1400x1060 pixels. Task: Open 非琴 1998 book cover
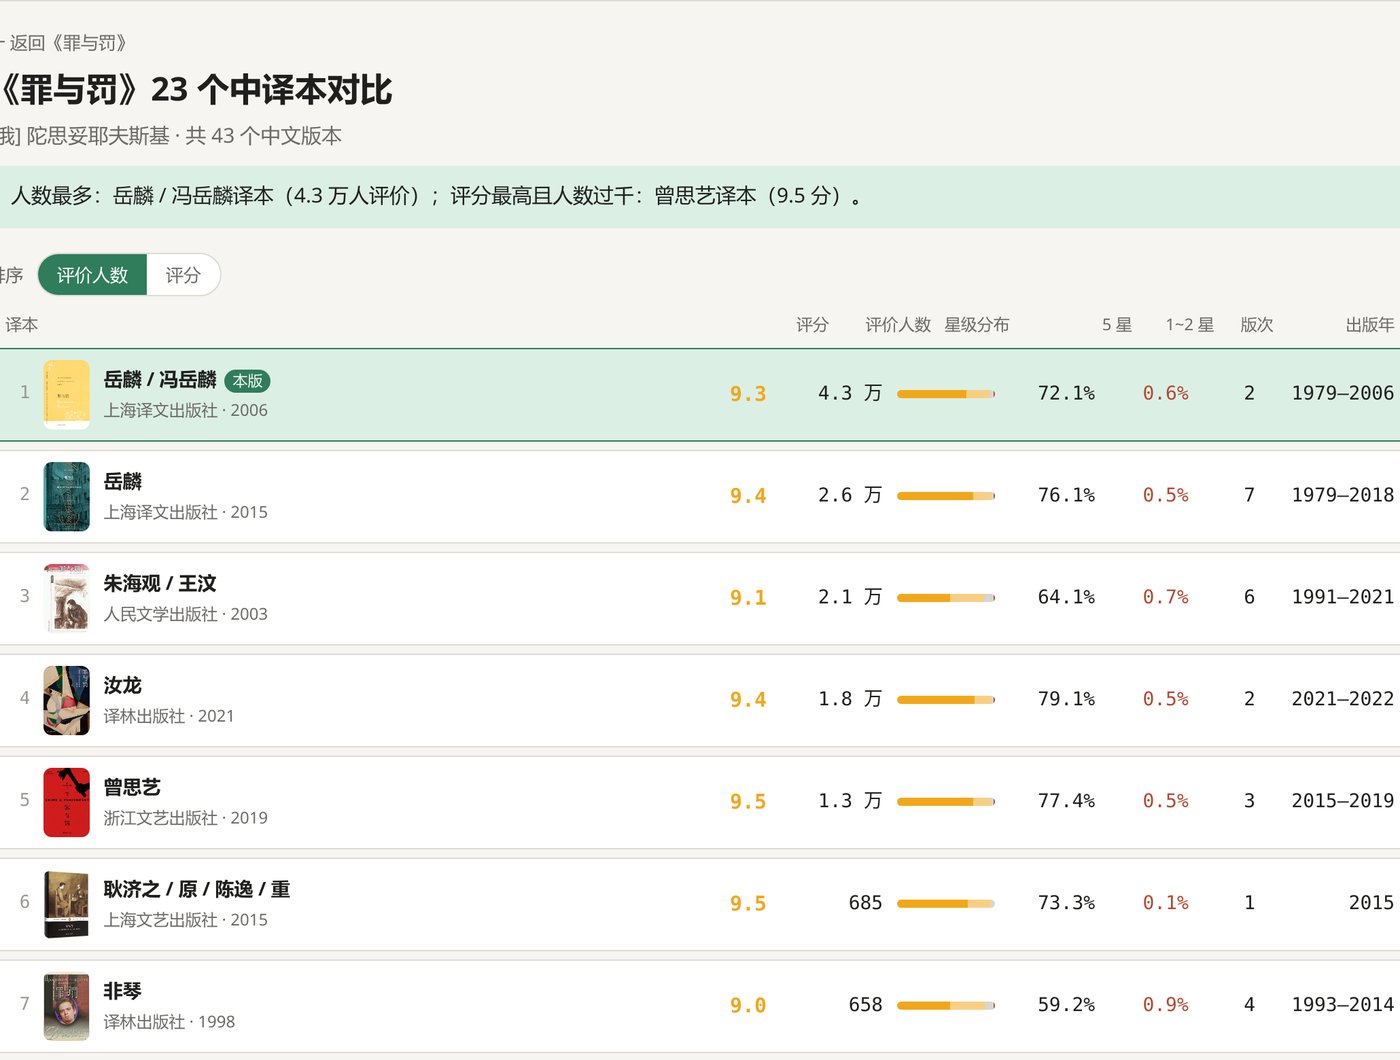pos(67,1007)
